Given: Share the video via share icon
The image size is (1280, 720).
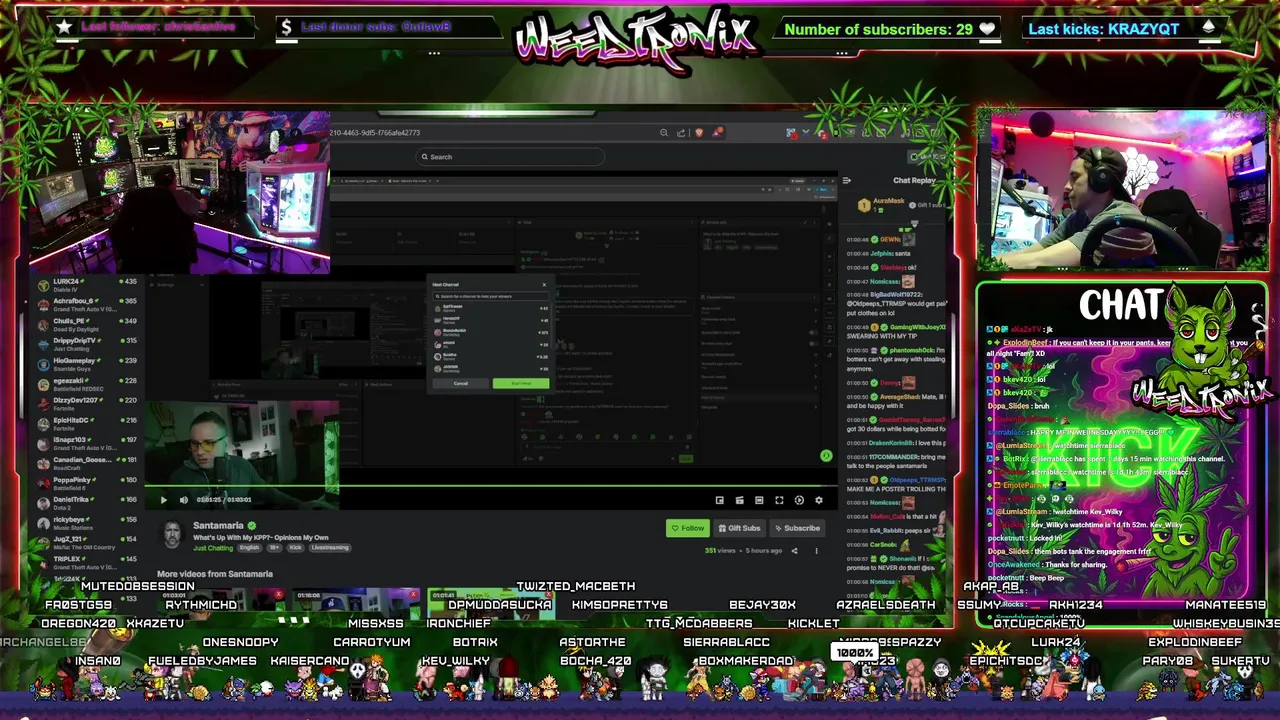Looking at the screenshot, I should coord(795,550).
